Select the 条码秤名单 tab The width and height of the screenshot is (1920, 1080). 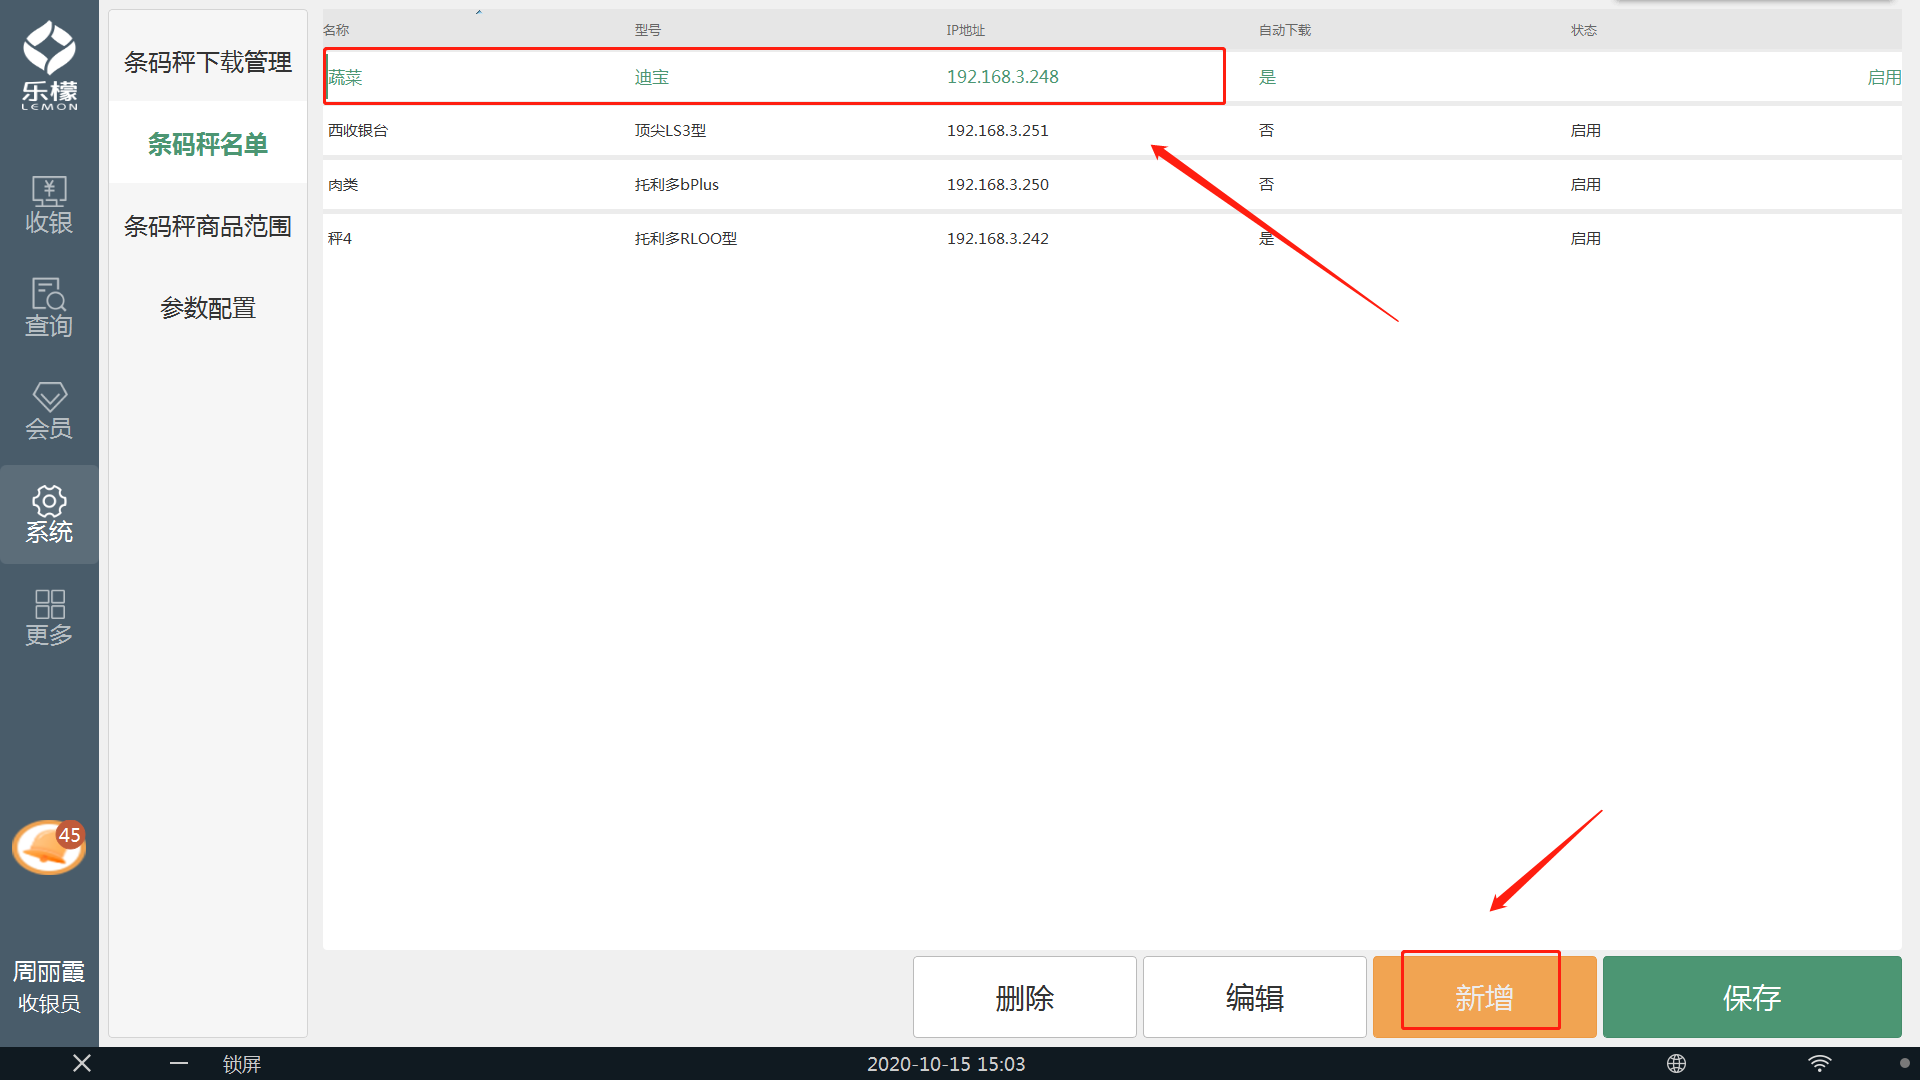208,144
